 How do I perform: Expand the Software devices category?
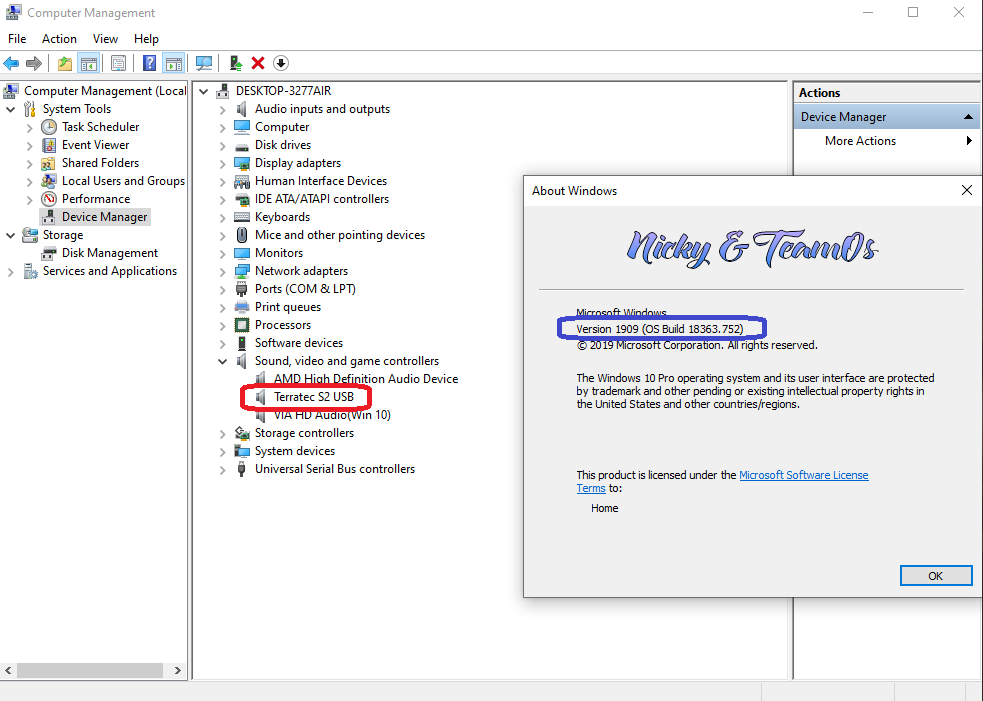pos(223,344)
